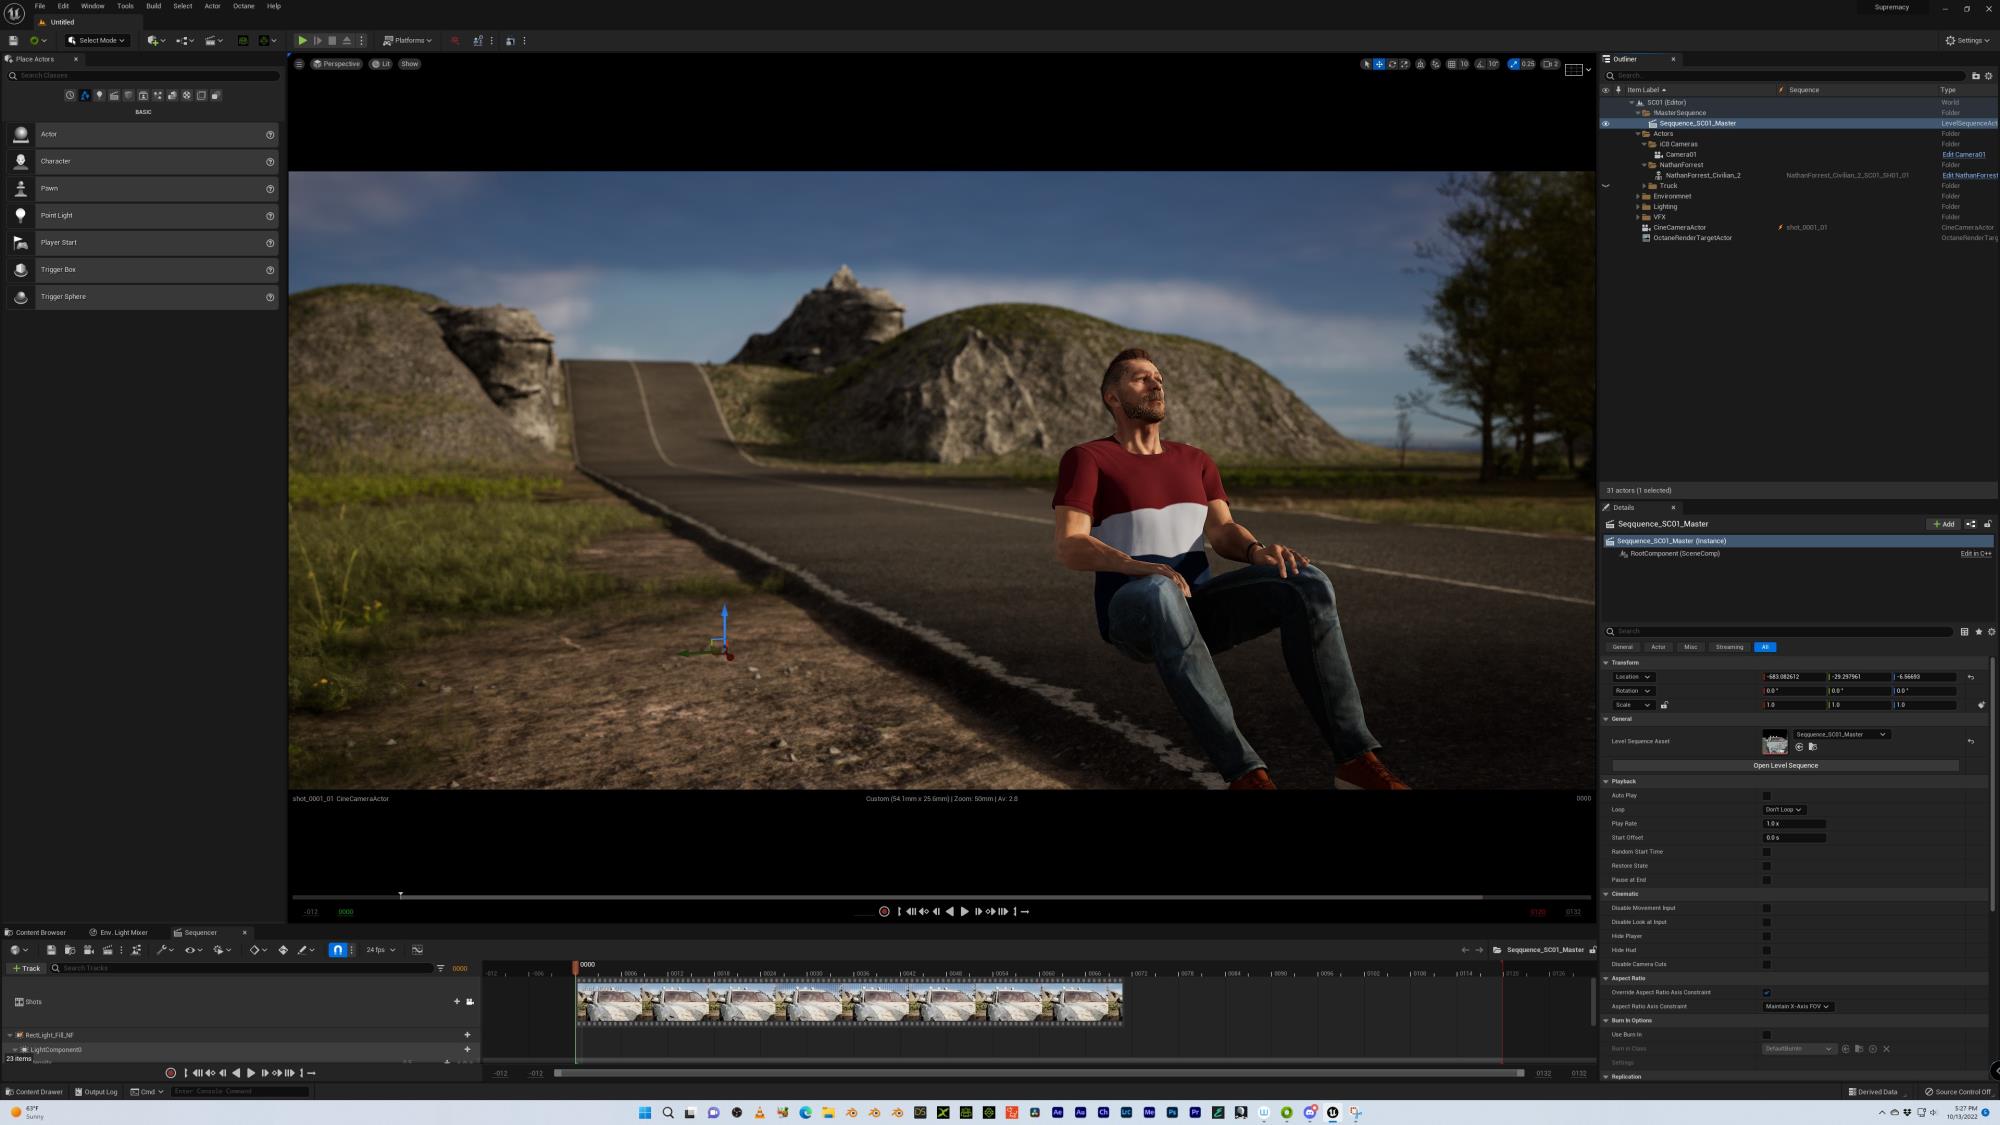Select the Recently Placed category in Place Actors
Image resolution: width=2000 pixels, height=1125 pixels.
pyautogui.click(x=70, y=96)
